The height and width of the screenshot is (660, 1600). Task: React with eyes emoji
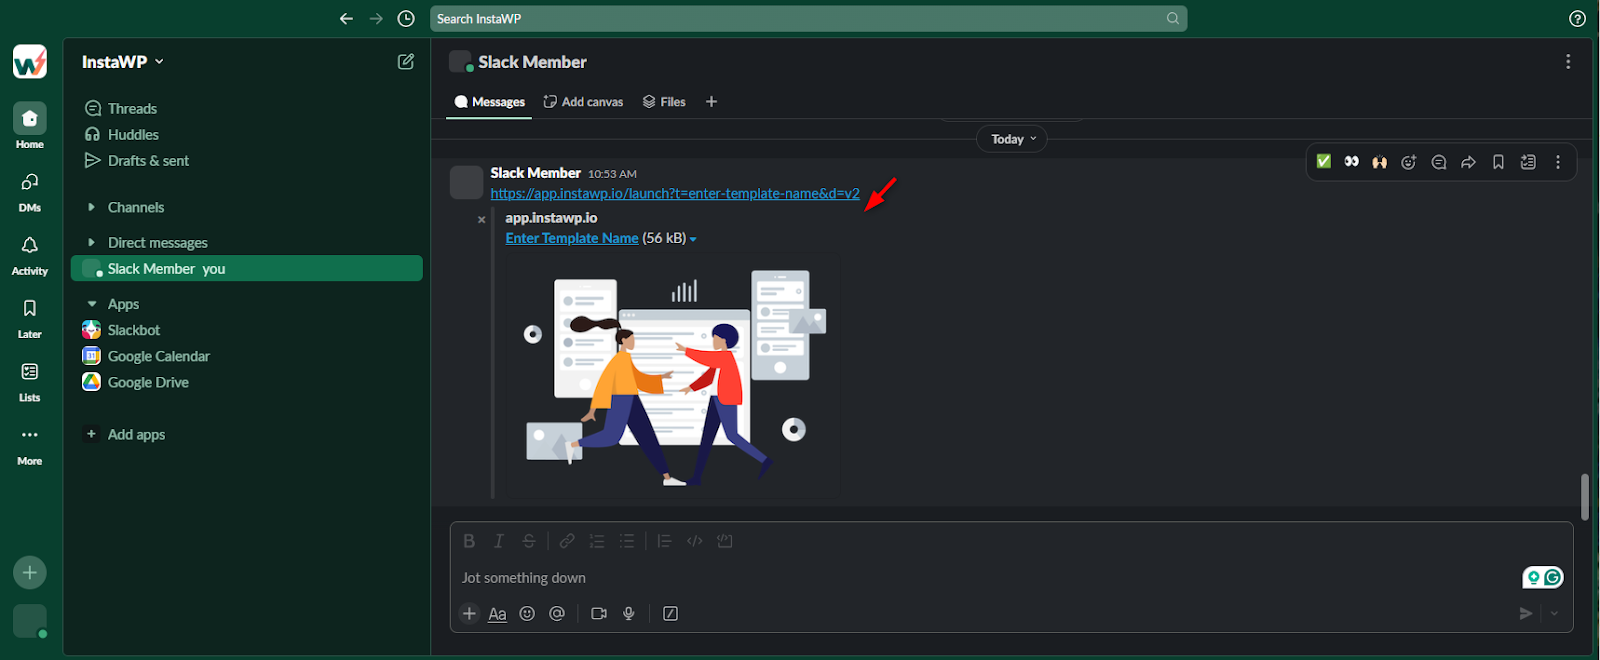coord(1352,162)
